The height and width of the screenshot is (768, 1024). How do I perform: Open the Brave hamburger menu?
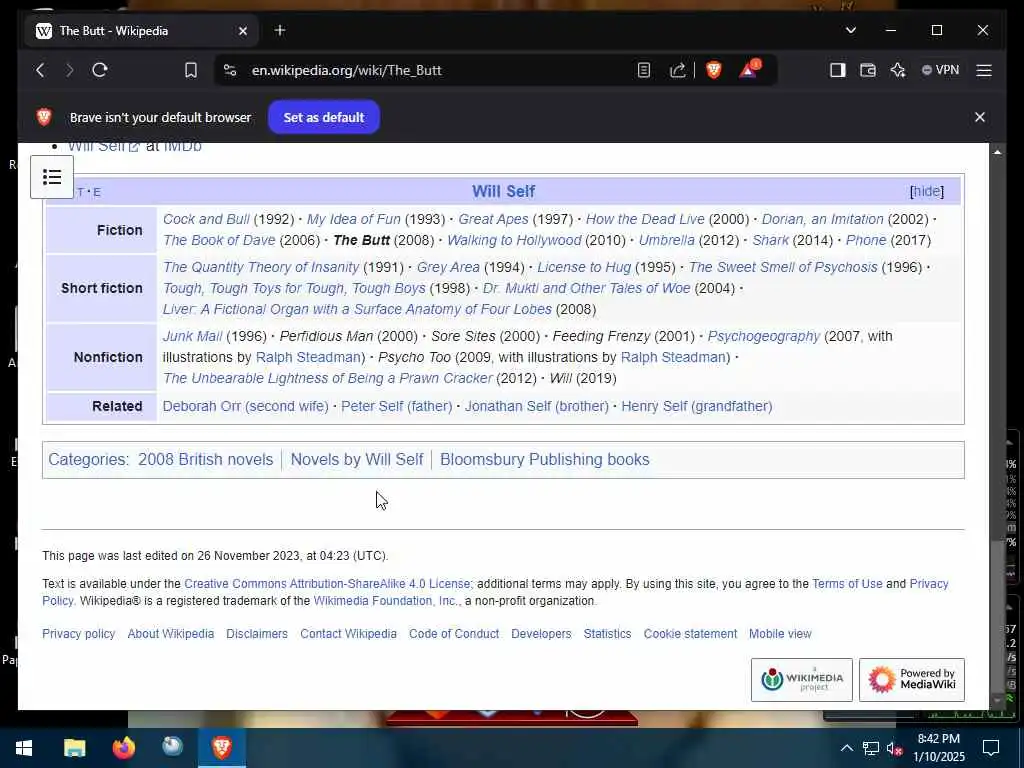point(984,70)
